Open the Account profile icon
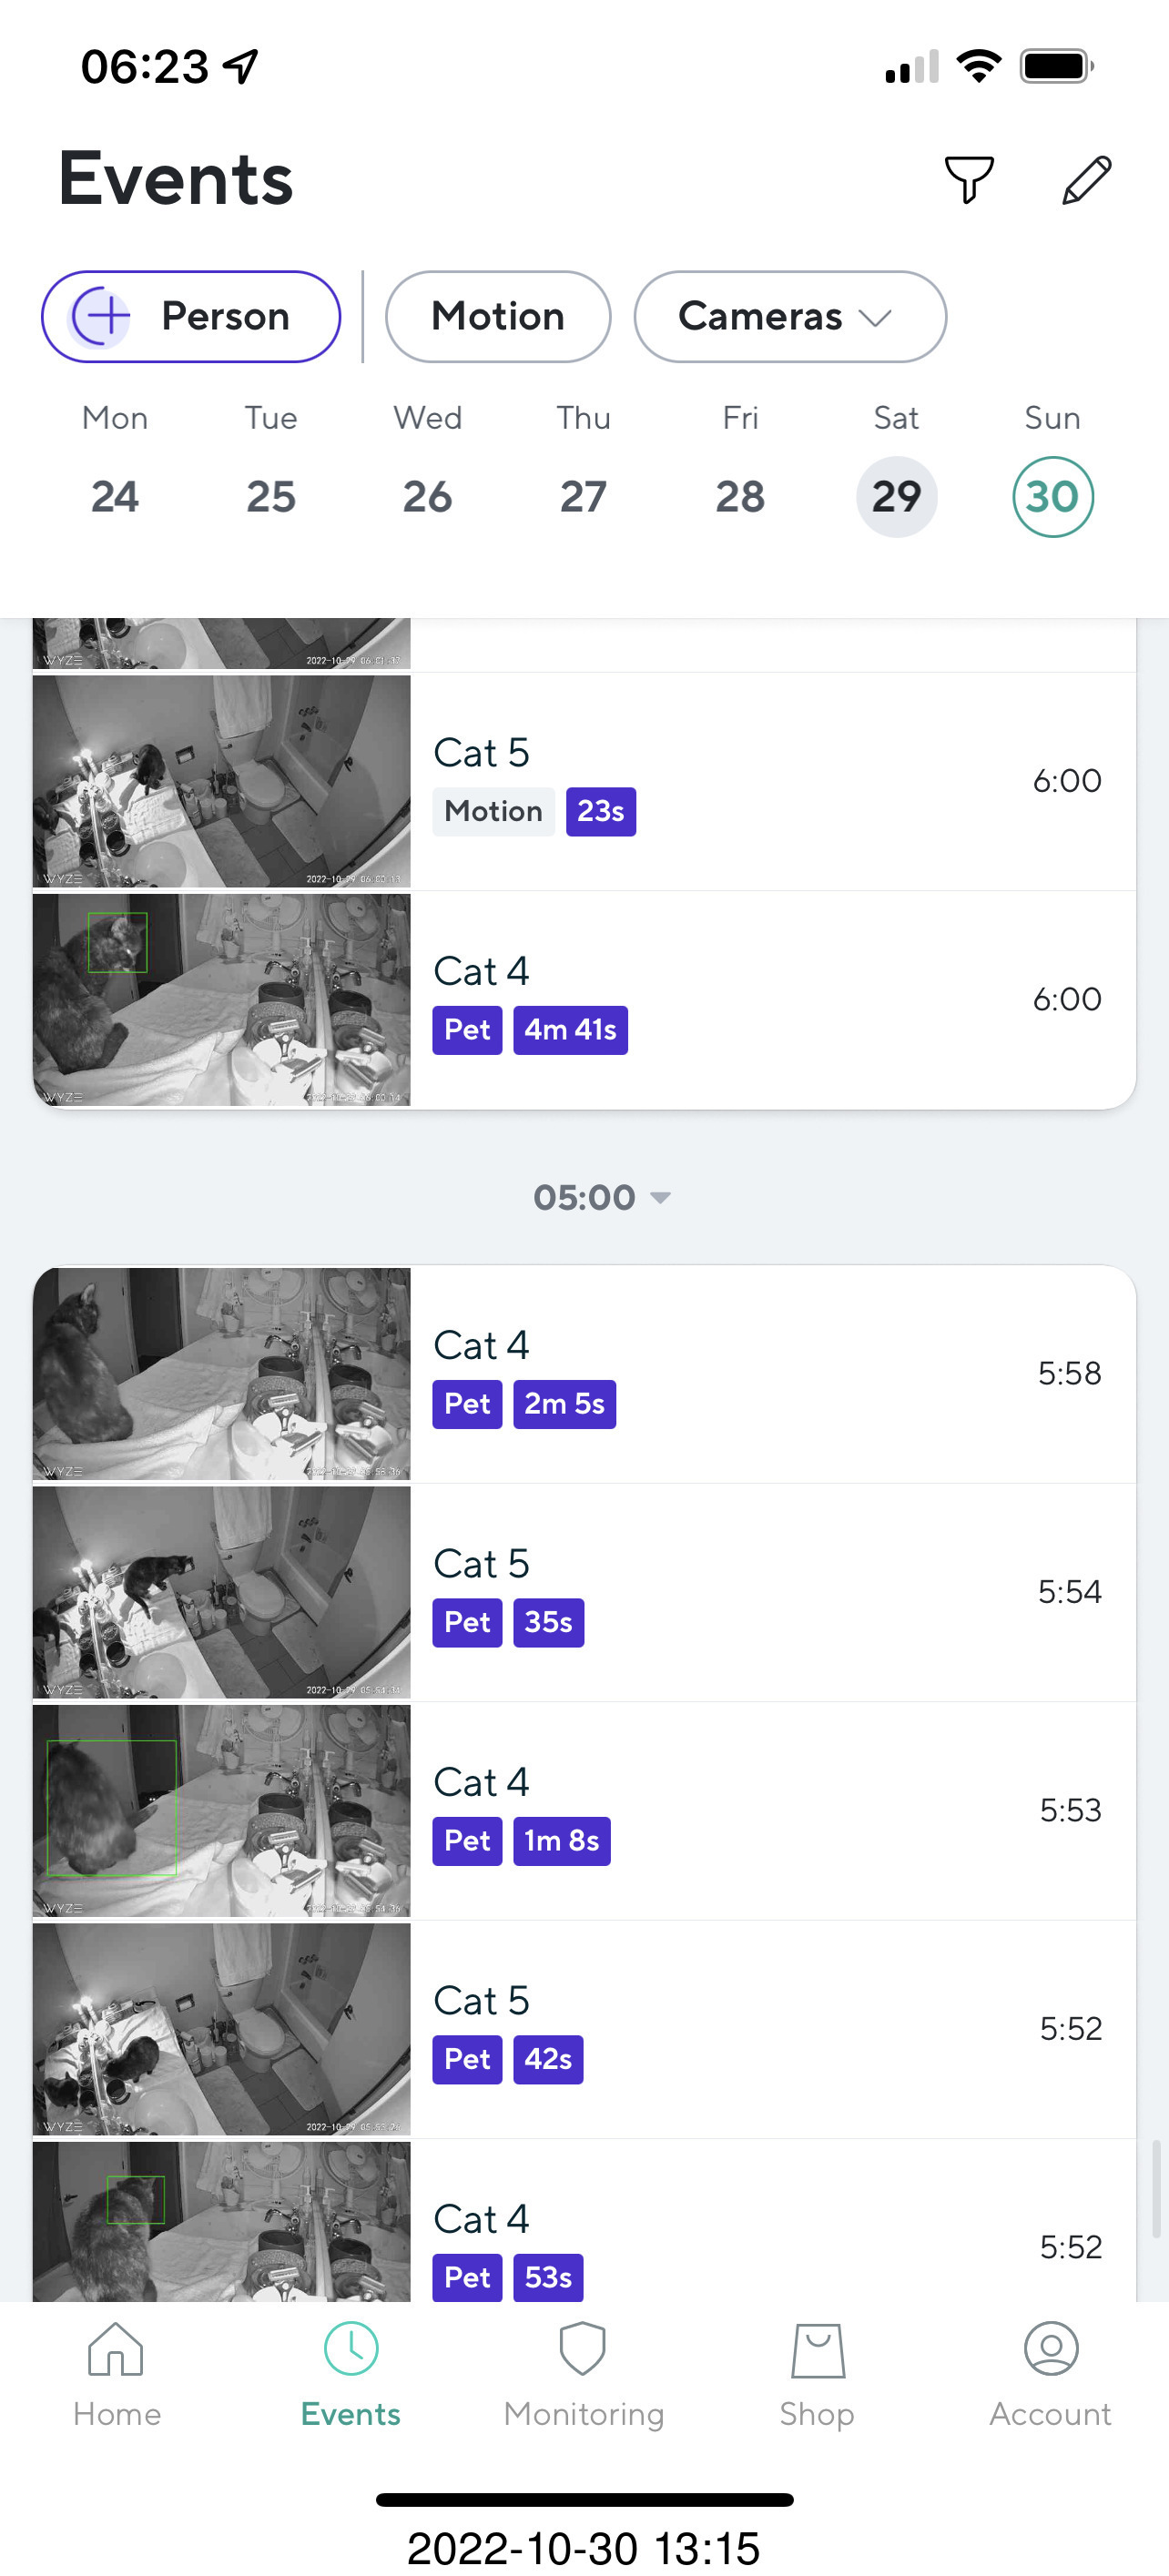1169x2576 pixels. 1050,2349
